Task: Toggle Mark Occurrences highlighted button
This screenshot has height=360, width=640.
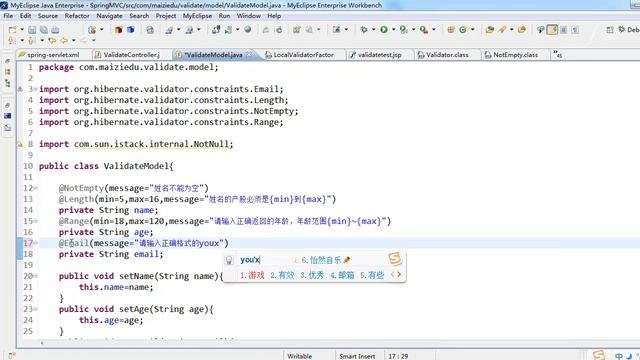Action: coord(552,29)
